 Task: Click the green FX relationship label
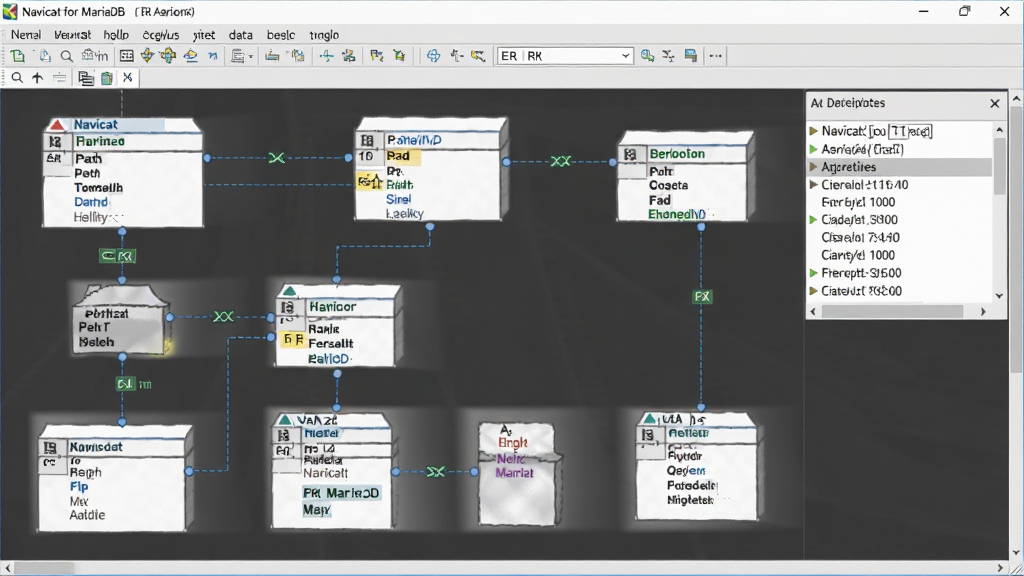pyautogui.click(x=702, y=297)
